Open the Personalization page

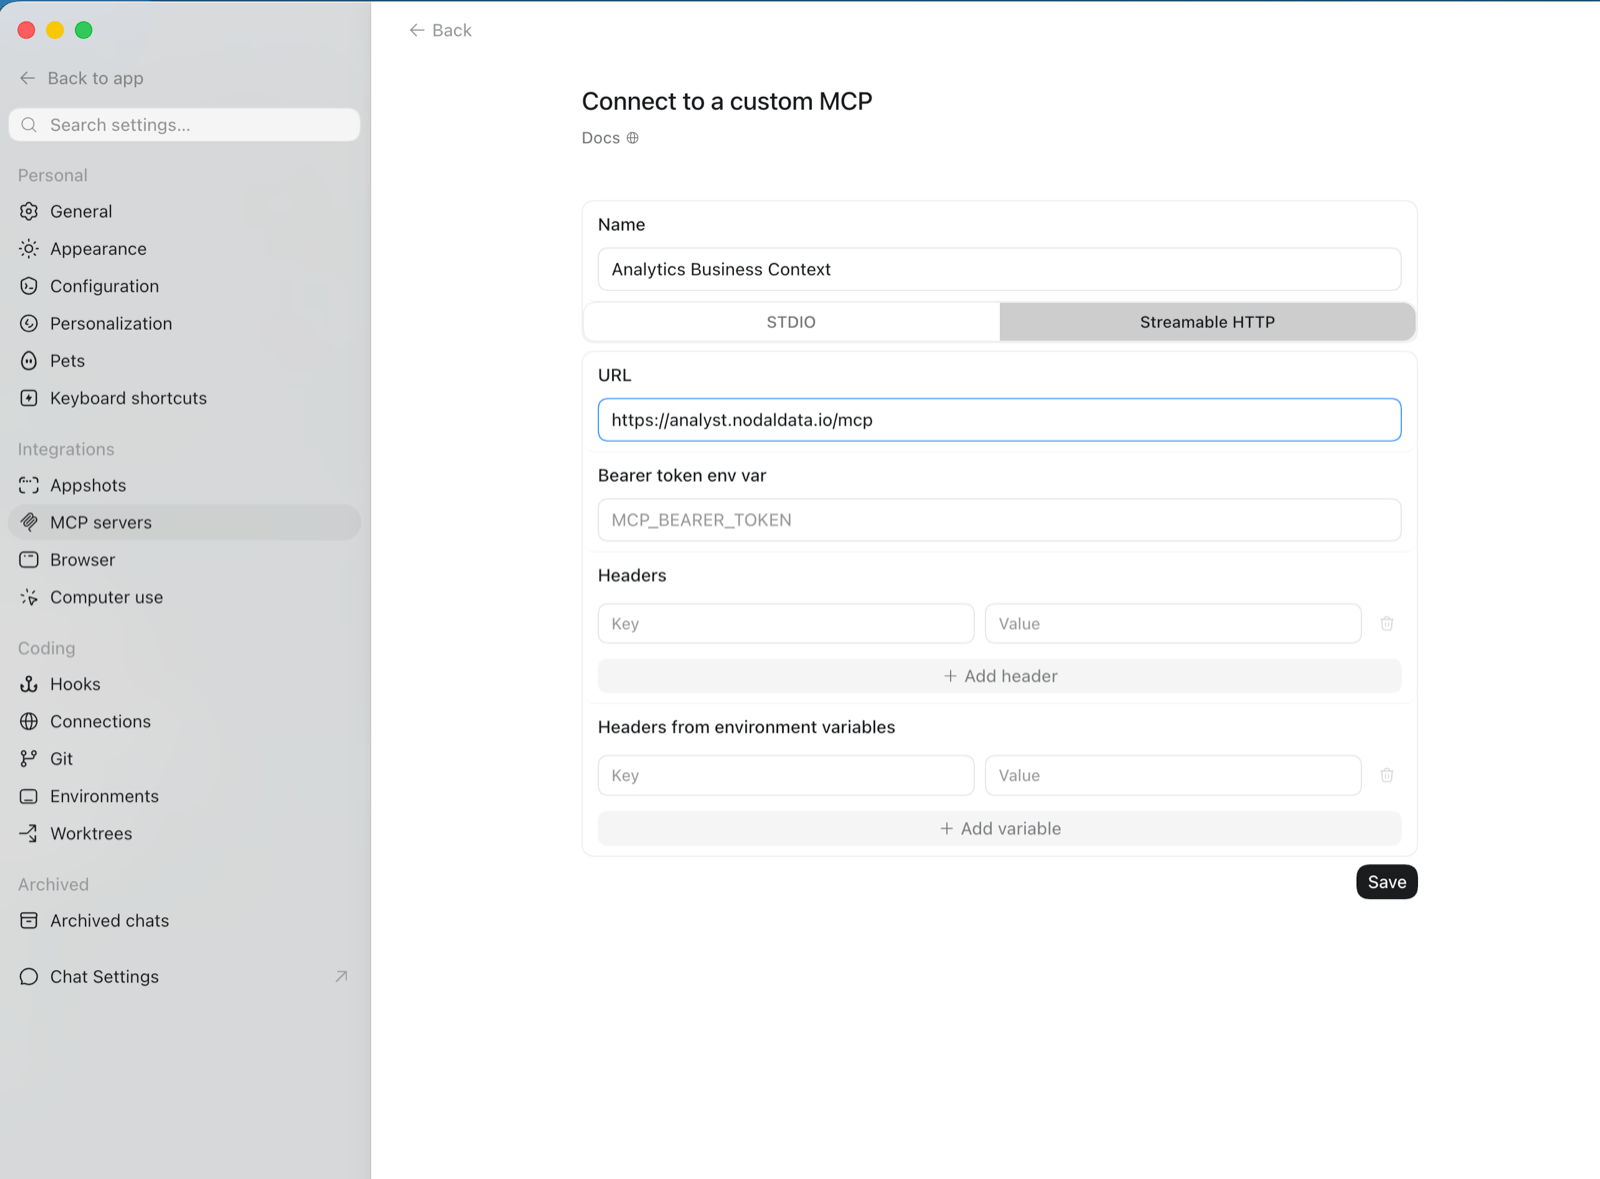[184, 323]
